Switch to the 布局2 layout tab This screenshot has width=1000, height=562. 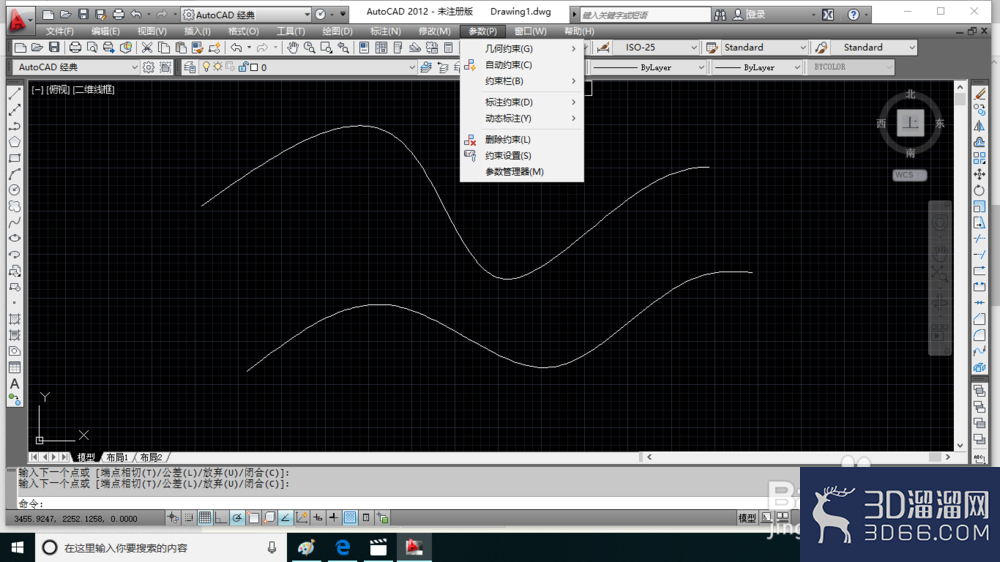pos(151,457)
